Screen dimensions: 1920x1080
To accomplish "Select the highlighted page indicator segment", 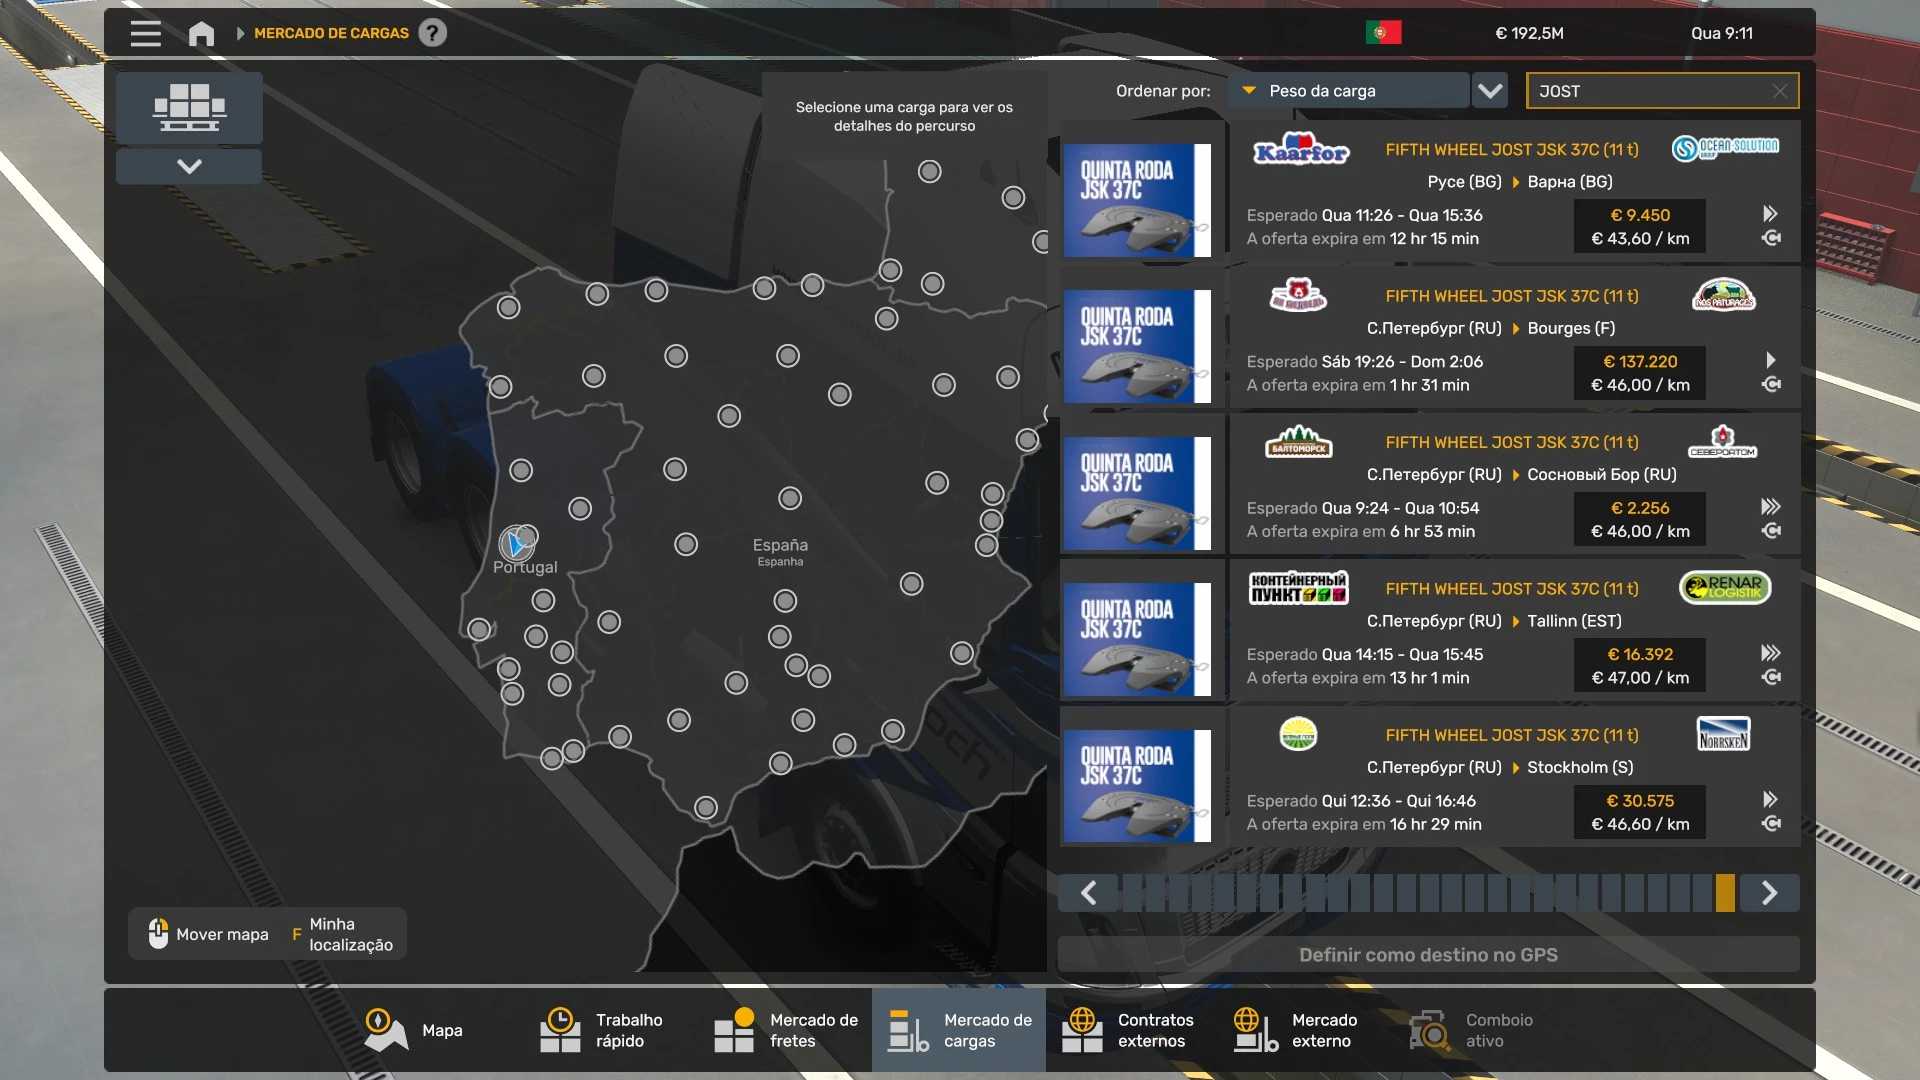I will click(1725, 893).
